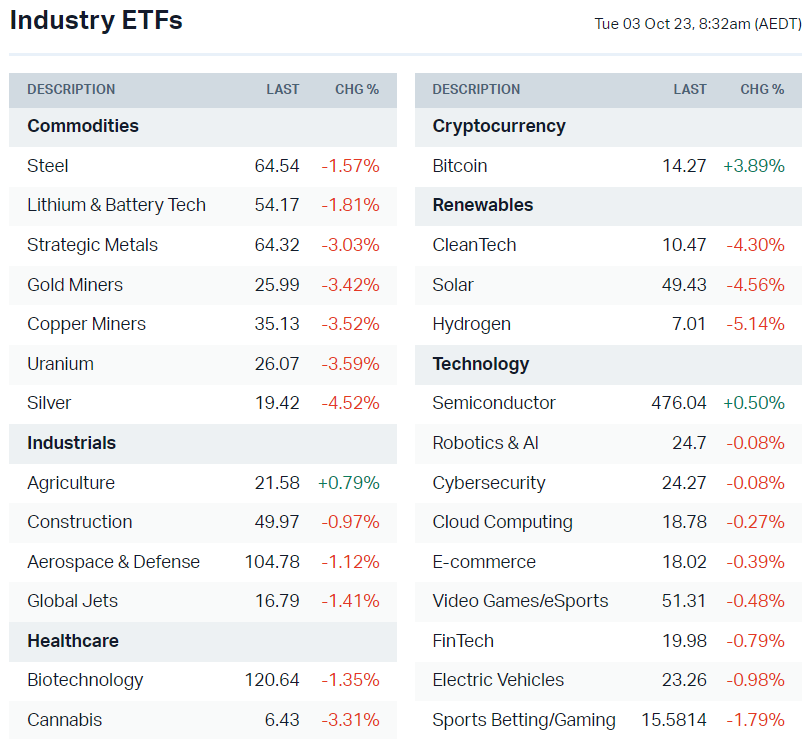Open Sports Betting/Gaming ETF
The image size is (809, 739).
pos(524,720)
